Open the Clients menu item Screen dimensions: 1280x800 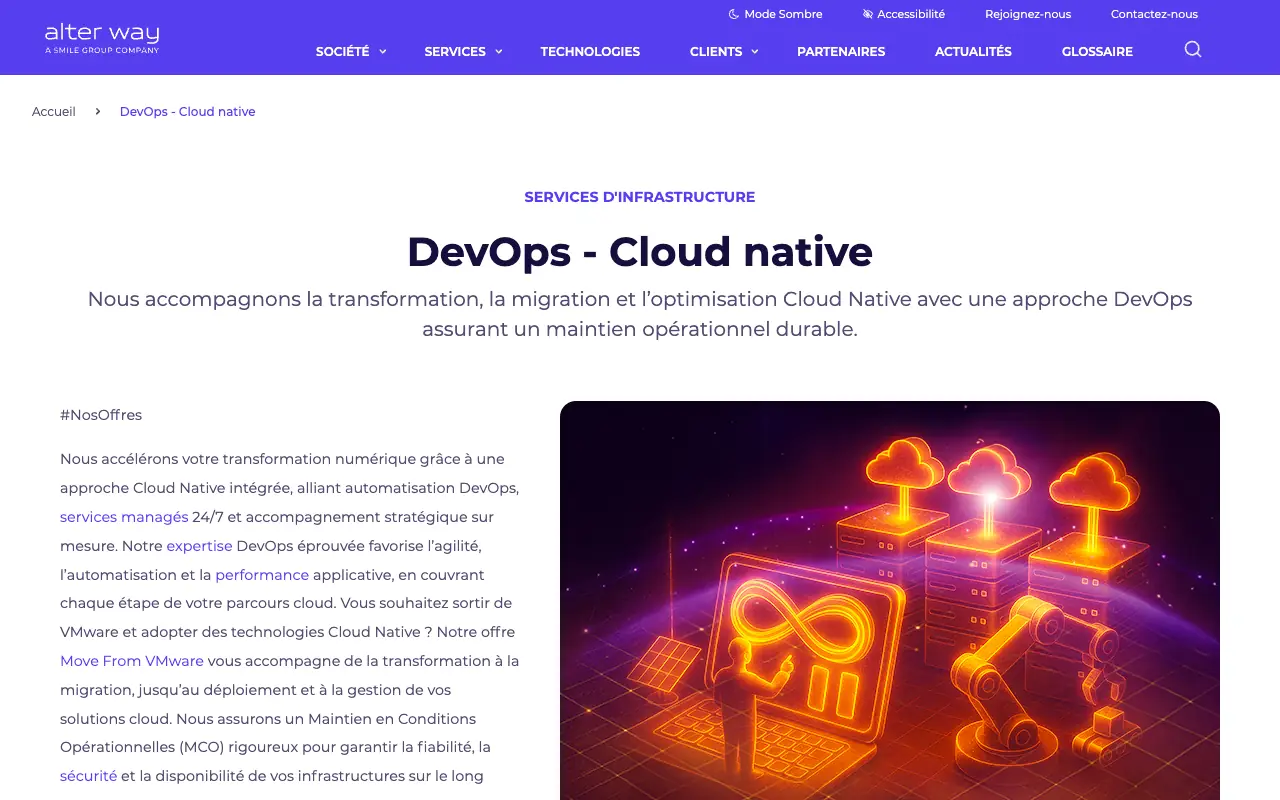point(716,51)
